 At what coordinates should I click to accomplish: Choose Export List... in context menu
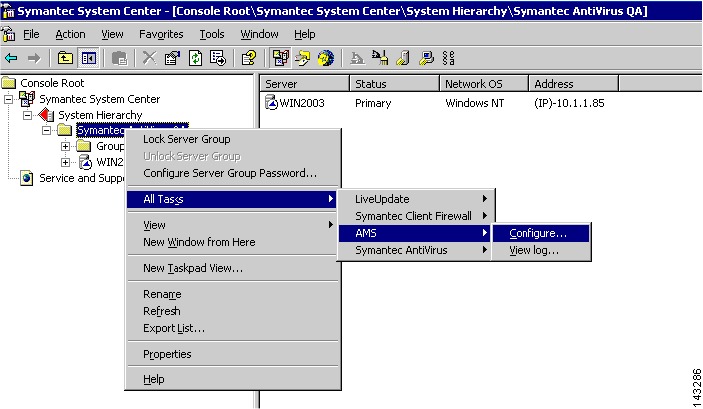click(232, 328)
